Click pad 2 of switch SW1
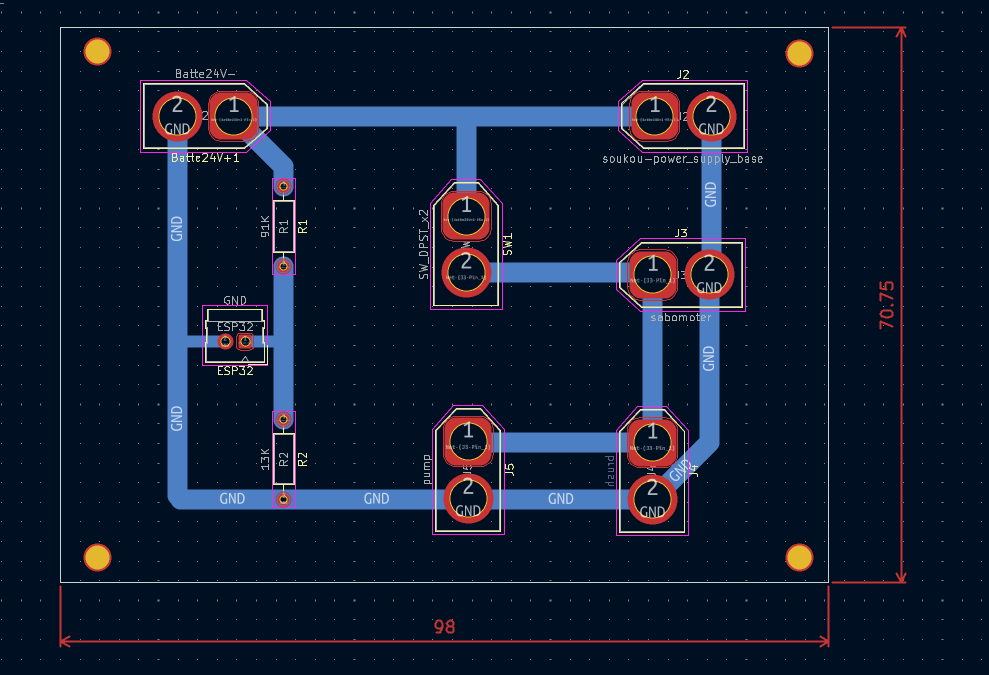 coord(466,272)
